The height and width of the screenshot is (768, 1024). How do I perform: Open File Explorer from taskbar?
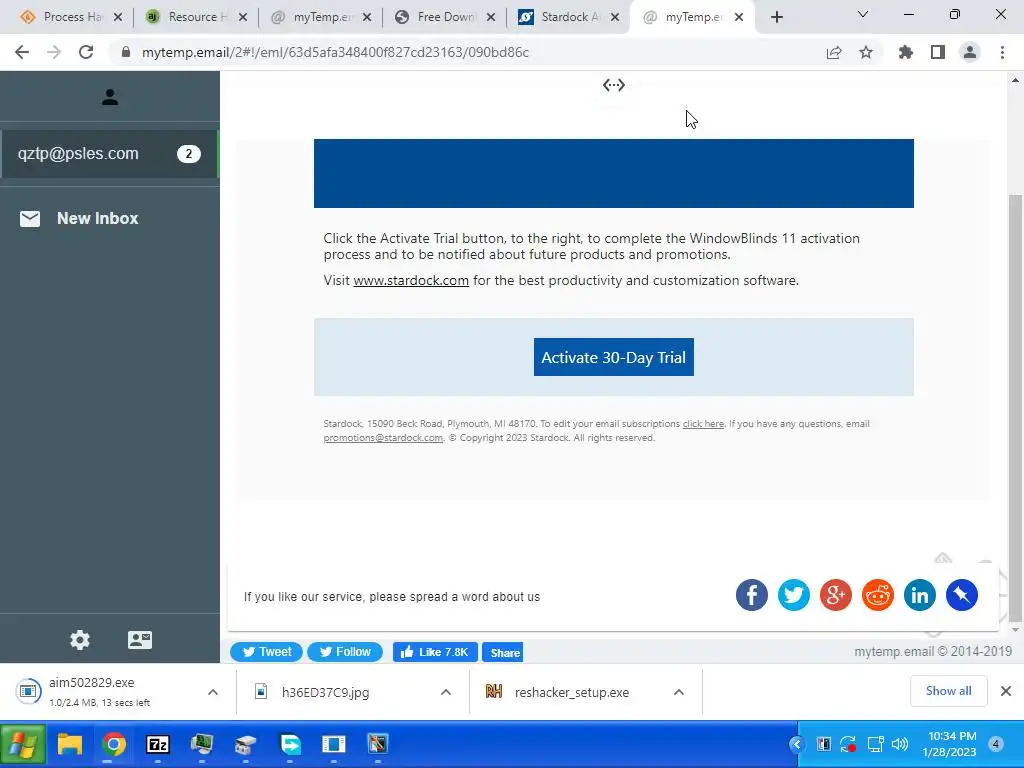pyautogui.click(x=70, y=744)
